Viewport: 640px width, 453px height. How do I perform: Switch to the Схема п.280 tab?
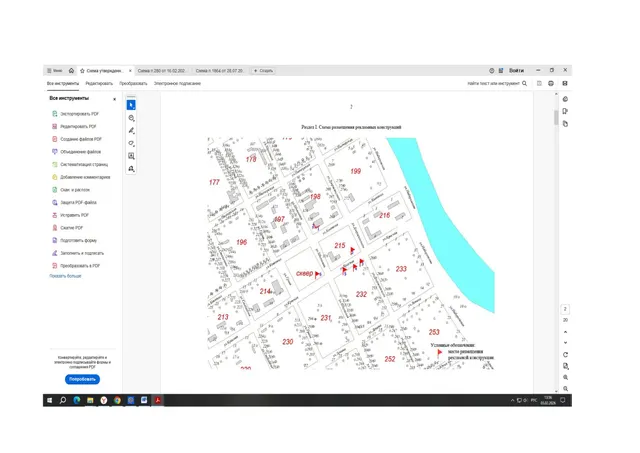coord(162,71)
